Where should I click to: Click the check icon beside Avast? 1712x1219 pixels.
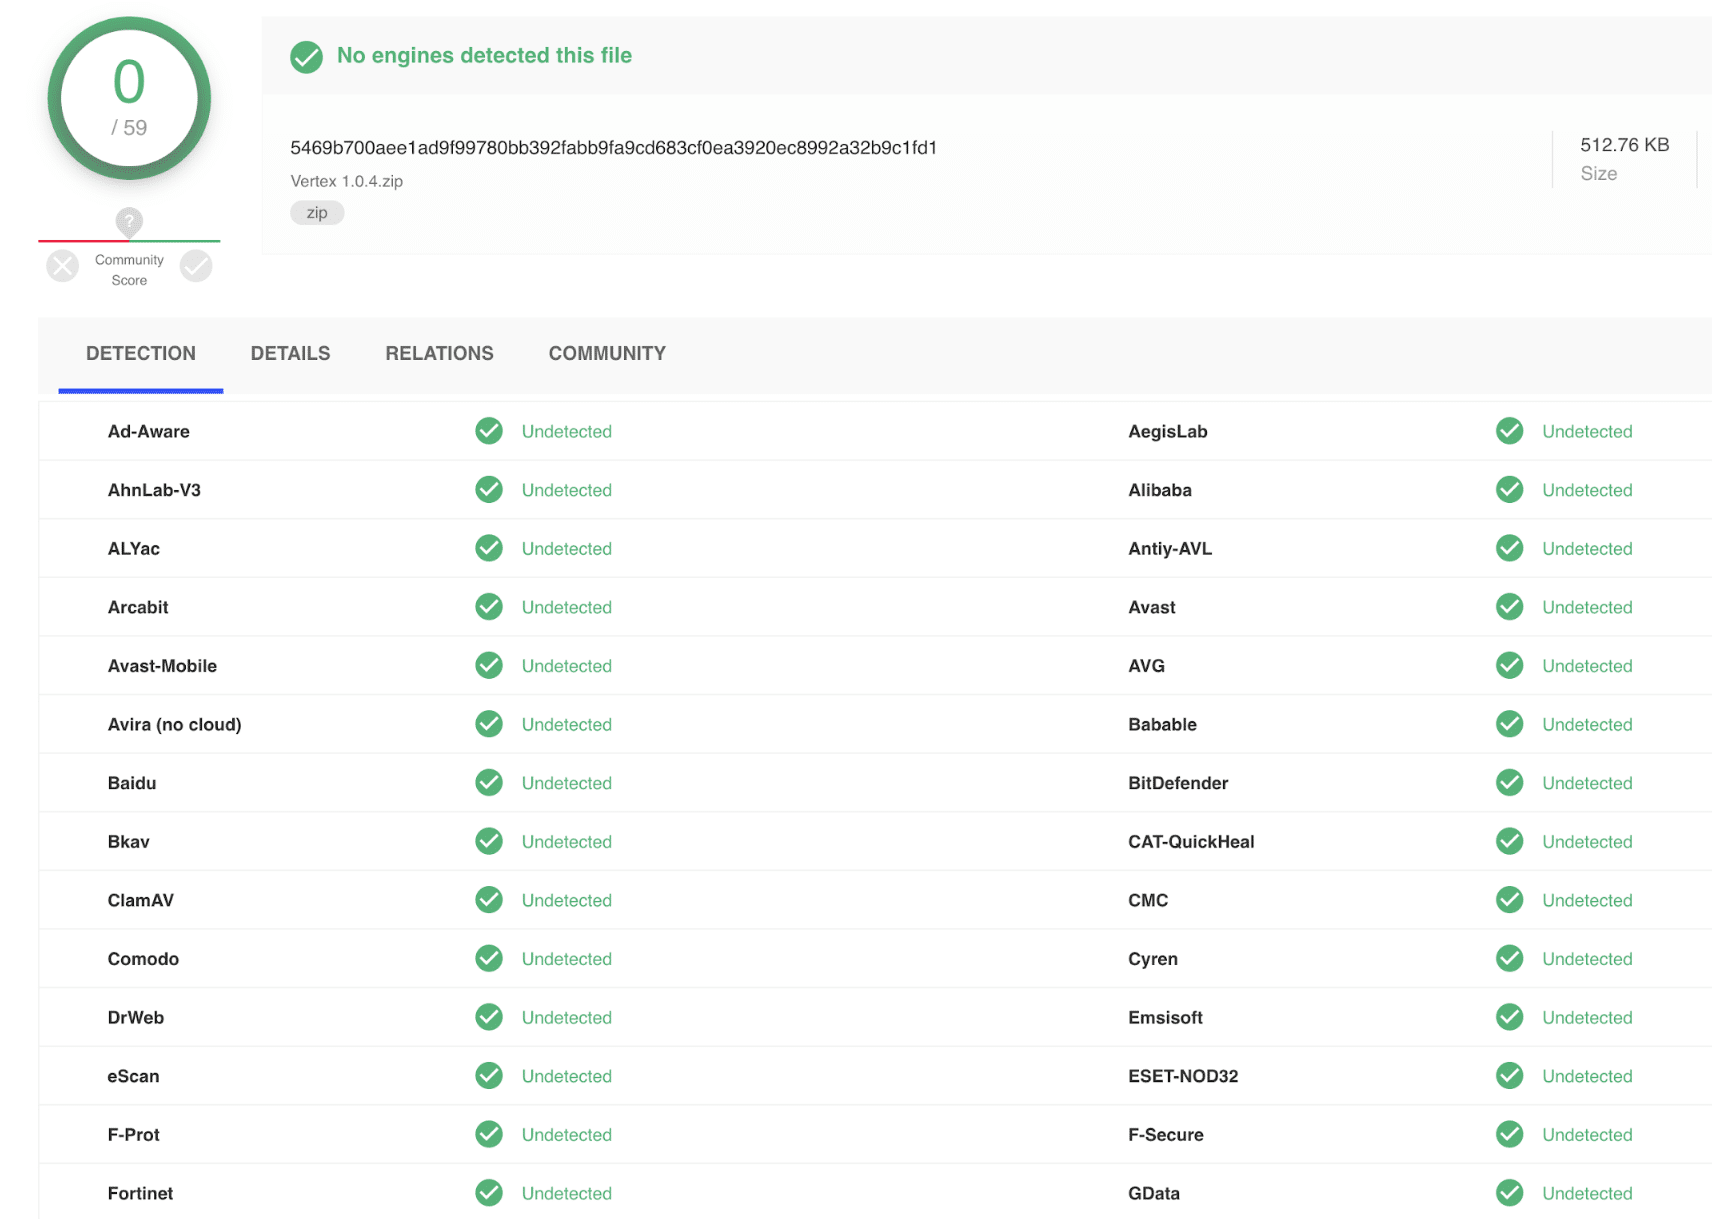click(x=1509, y=607)
